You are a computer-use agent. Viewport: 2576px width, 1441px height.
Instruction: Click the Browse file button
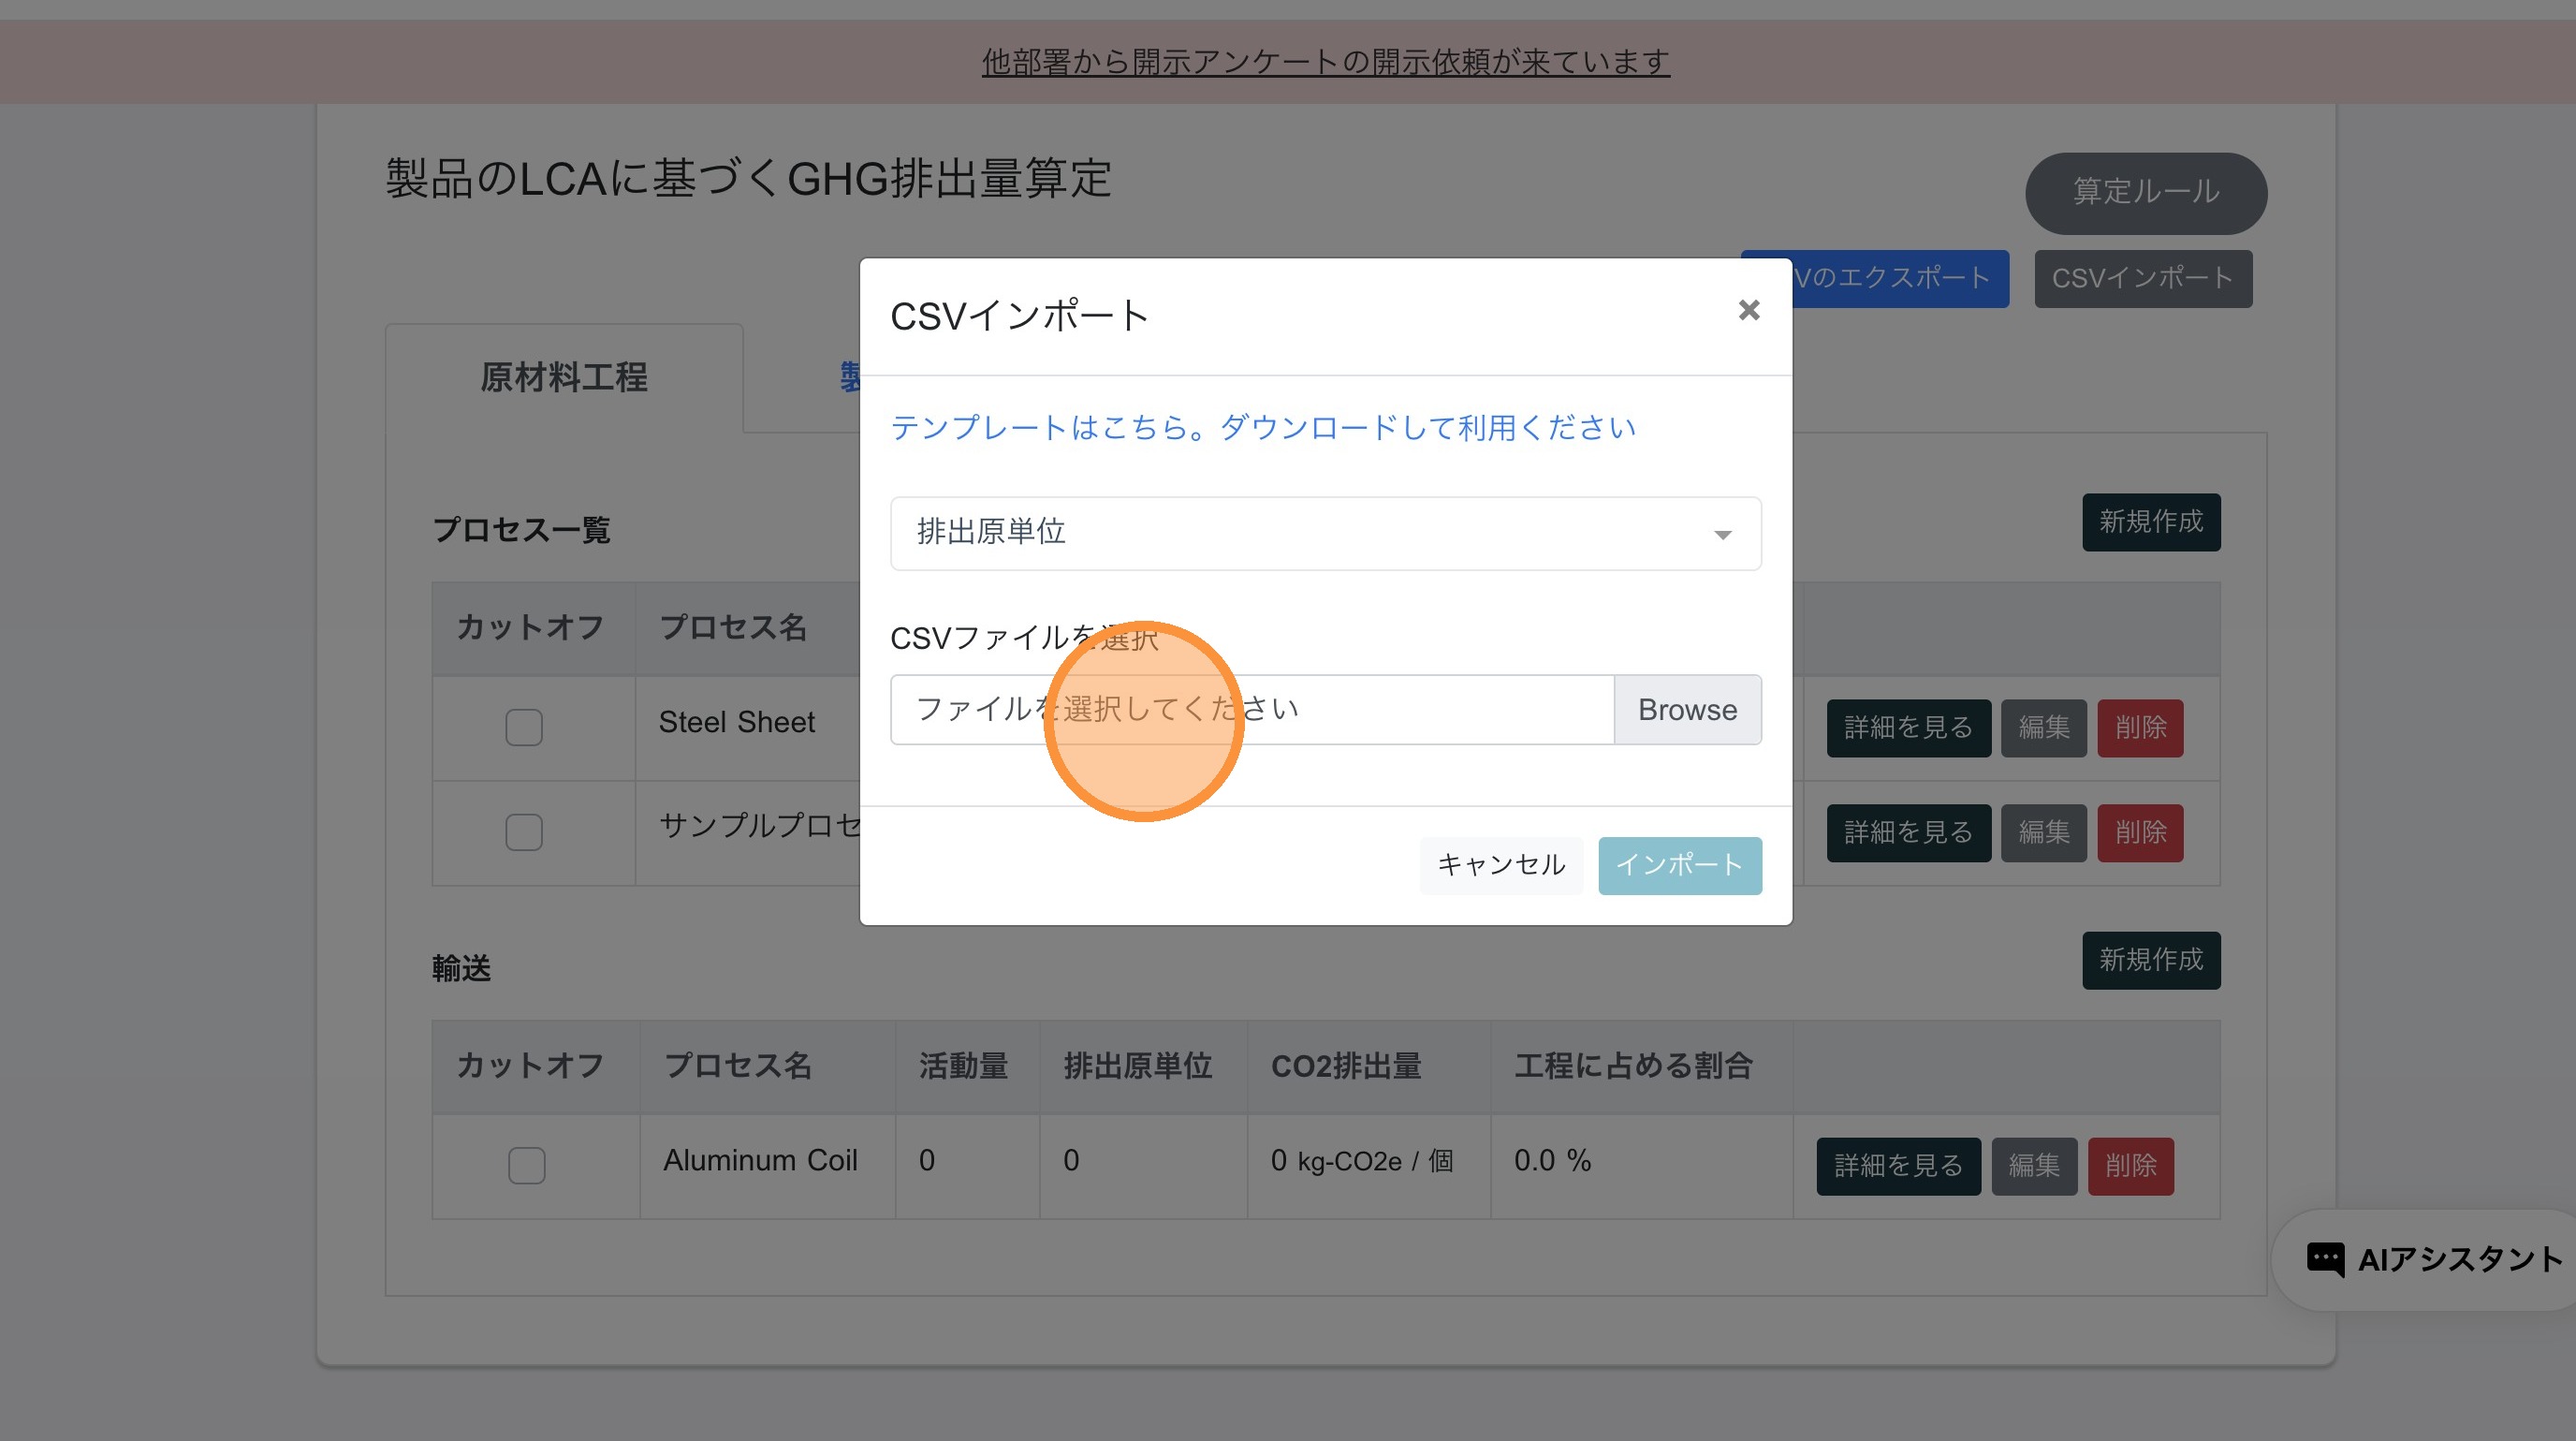pos(1687,709)
